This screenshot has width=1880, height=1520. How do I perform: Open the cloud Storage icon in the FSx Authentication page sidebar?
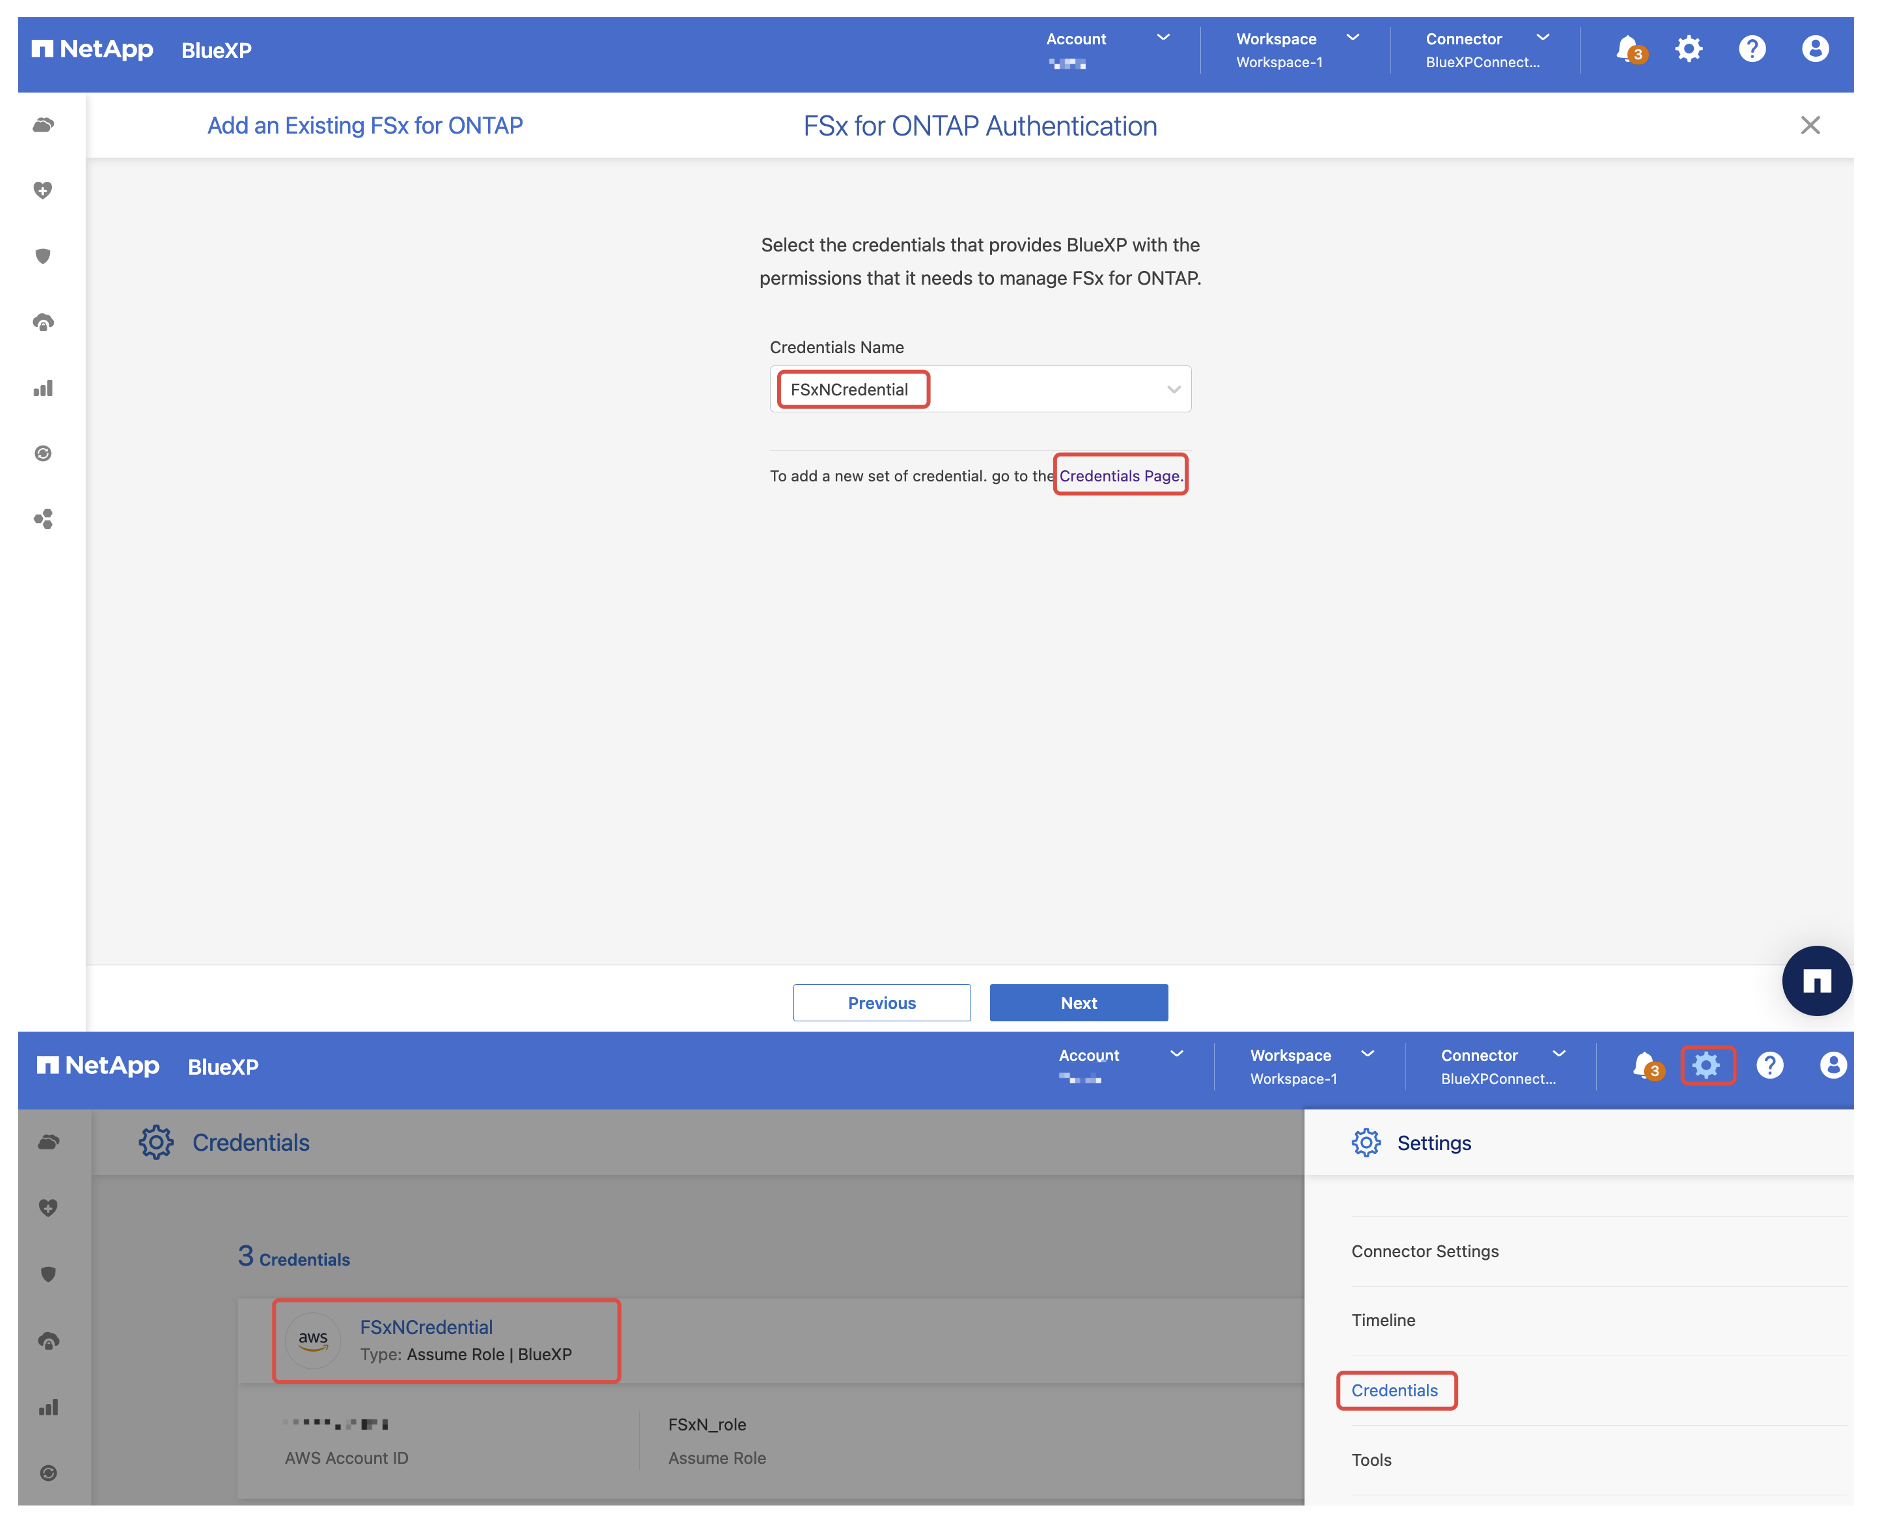(x=43, y=125)
